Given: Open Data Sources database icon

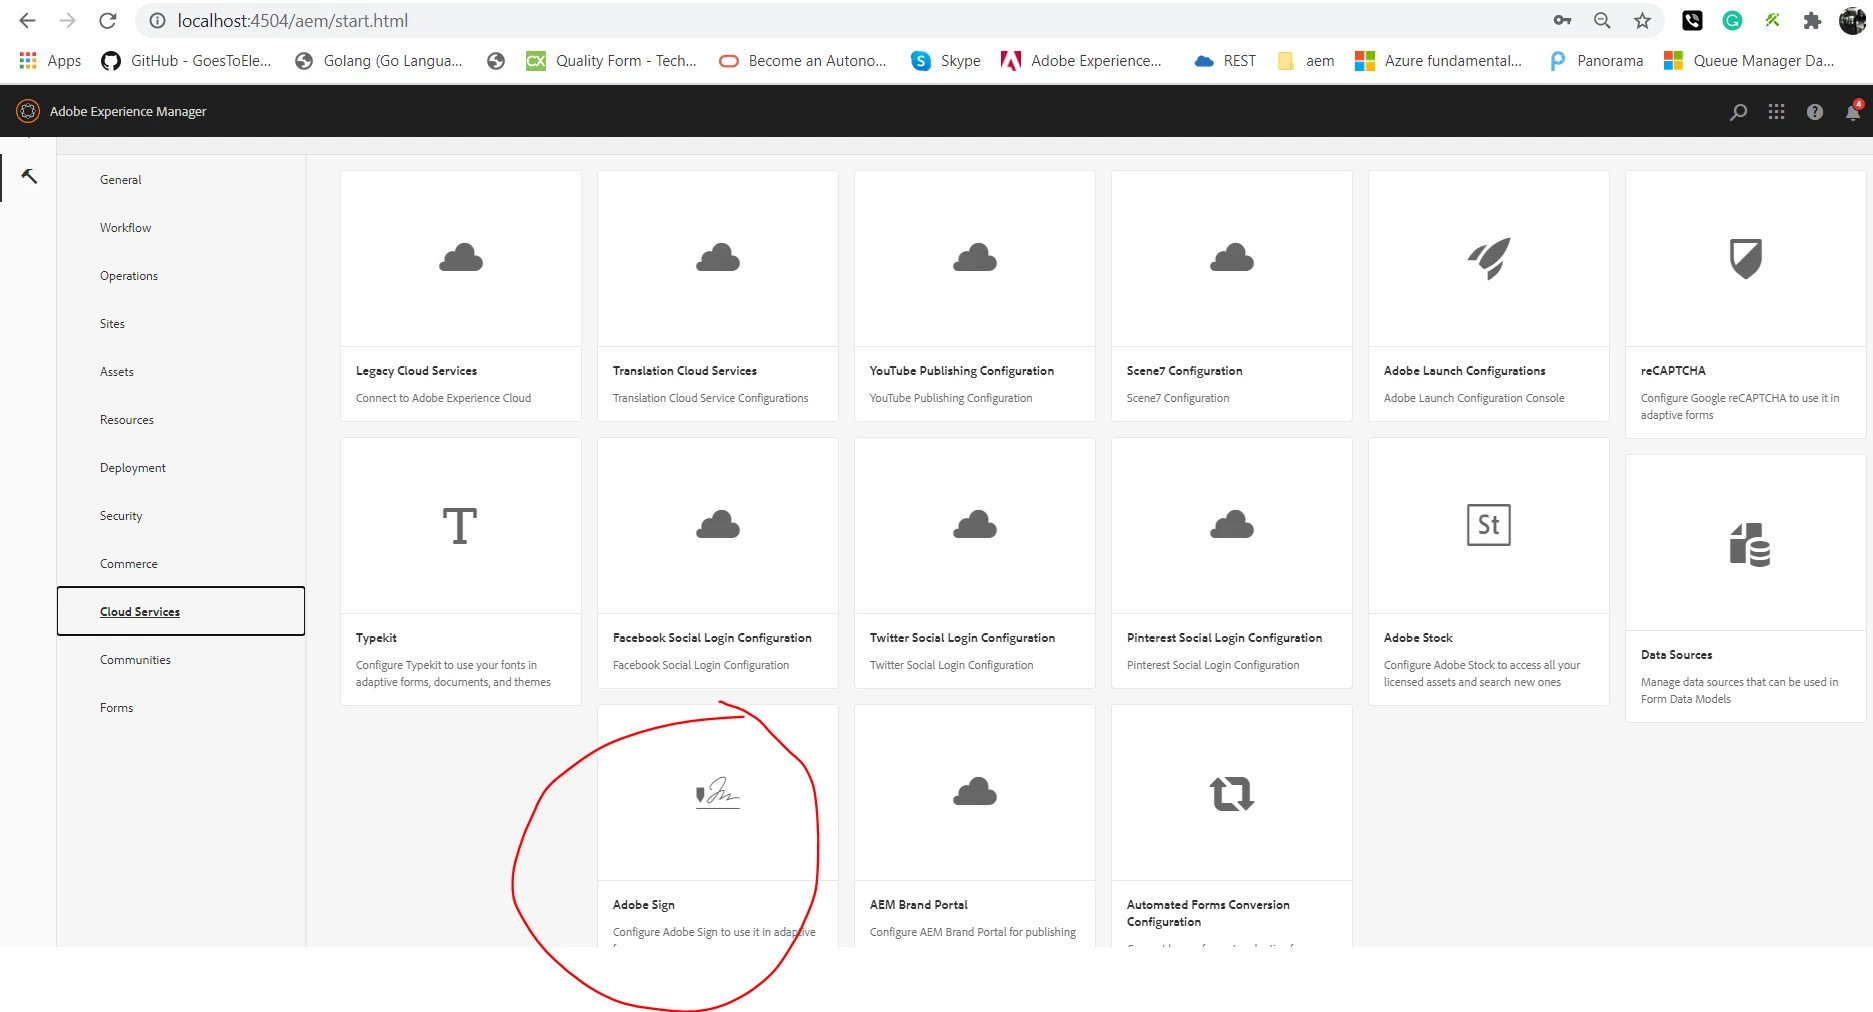Looking at the screenshot, I should [x=1750, y=545].
